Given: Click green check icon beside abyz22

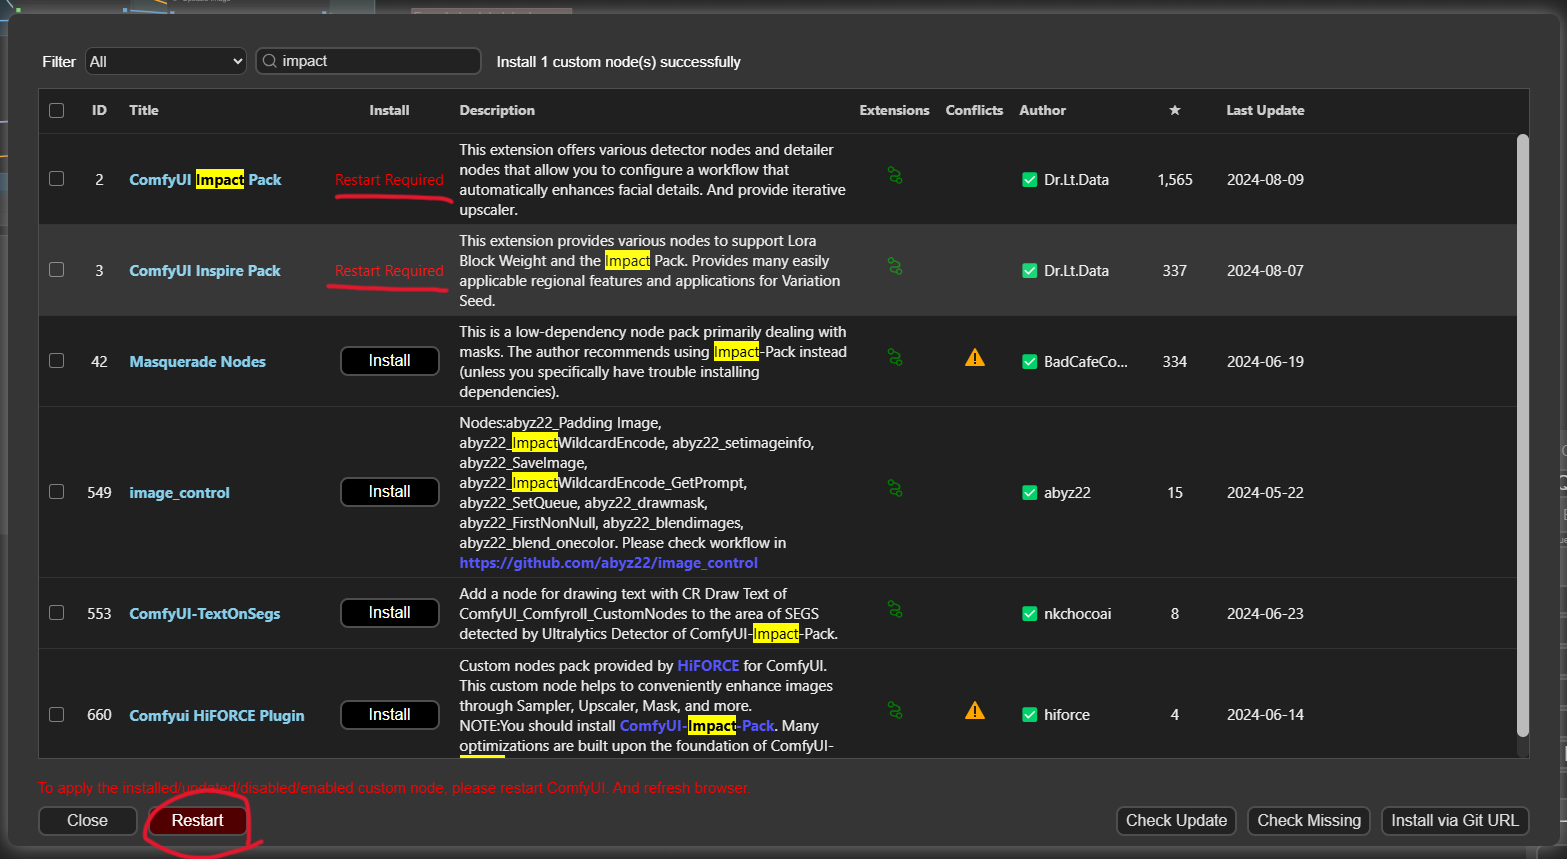Looking at the screenshot, I should point(1030,493).
